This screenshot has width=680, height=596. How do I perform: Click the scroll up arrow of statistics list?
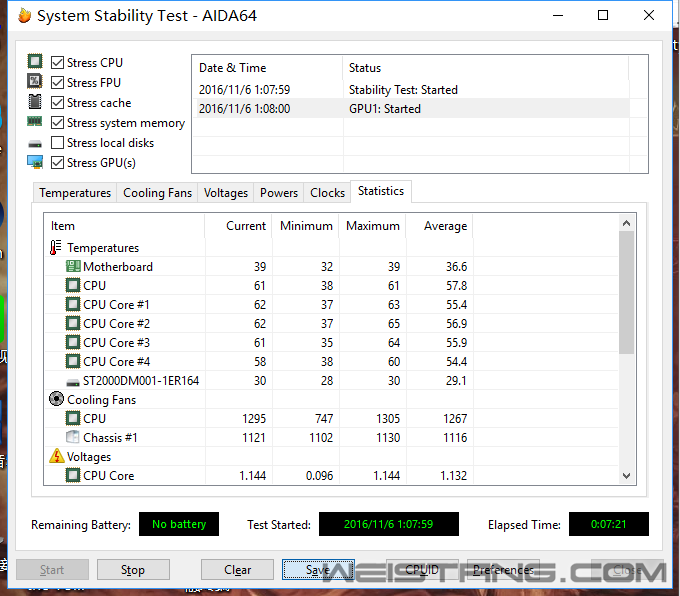tap(626, 223)
